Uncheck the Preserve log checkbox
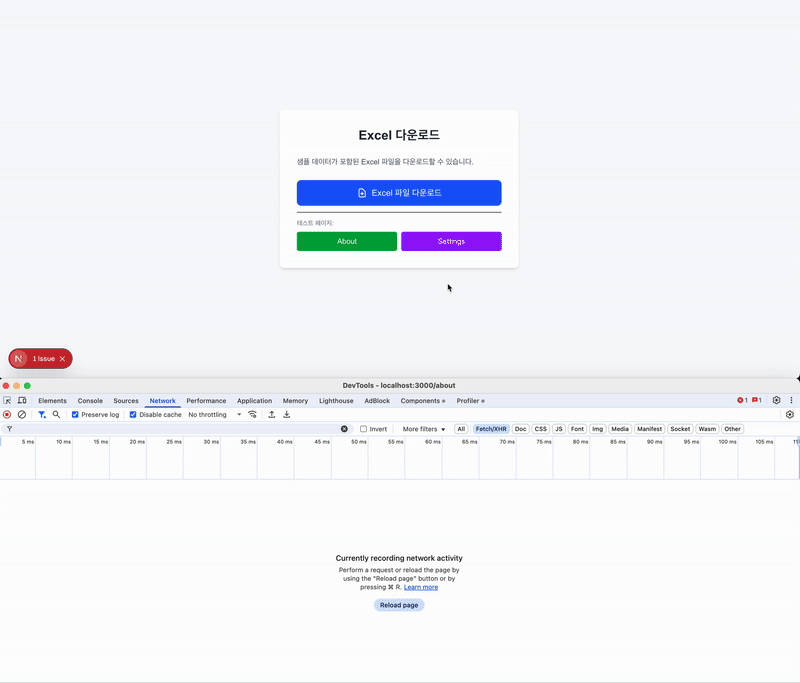Viewport: 800px width, 683px height. [76, 414]
